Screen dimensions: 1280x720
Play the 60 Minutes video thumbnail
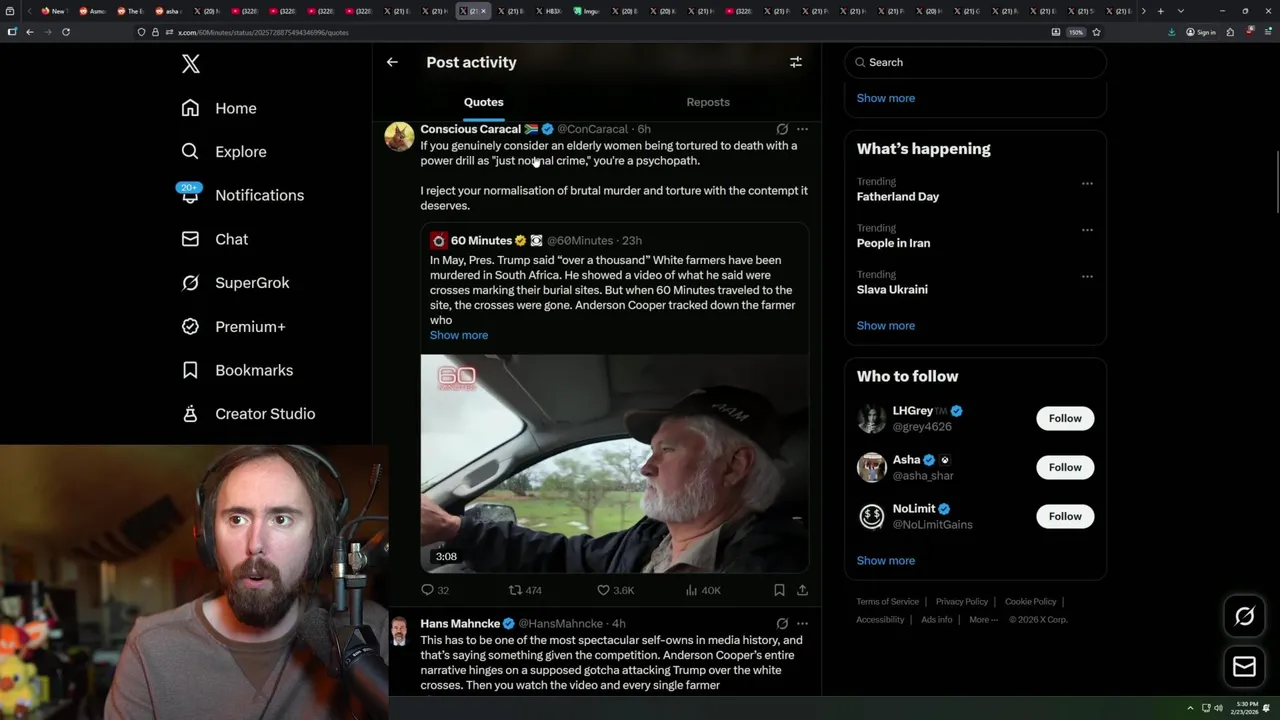[614, 463]
